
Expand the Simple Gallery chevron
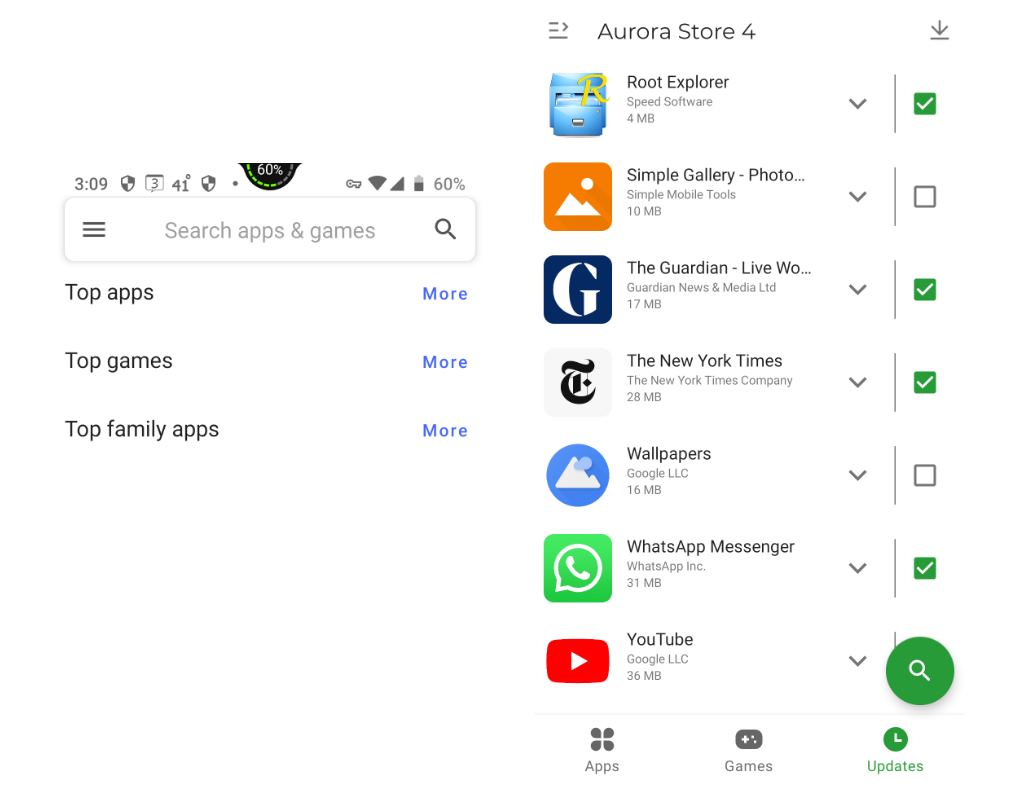[x=857, y=197]
